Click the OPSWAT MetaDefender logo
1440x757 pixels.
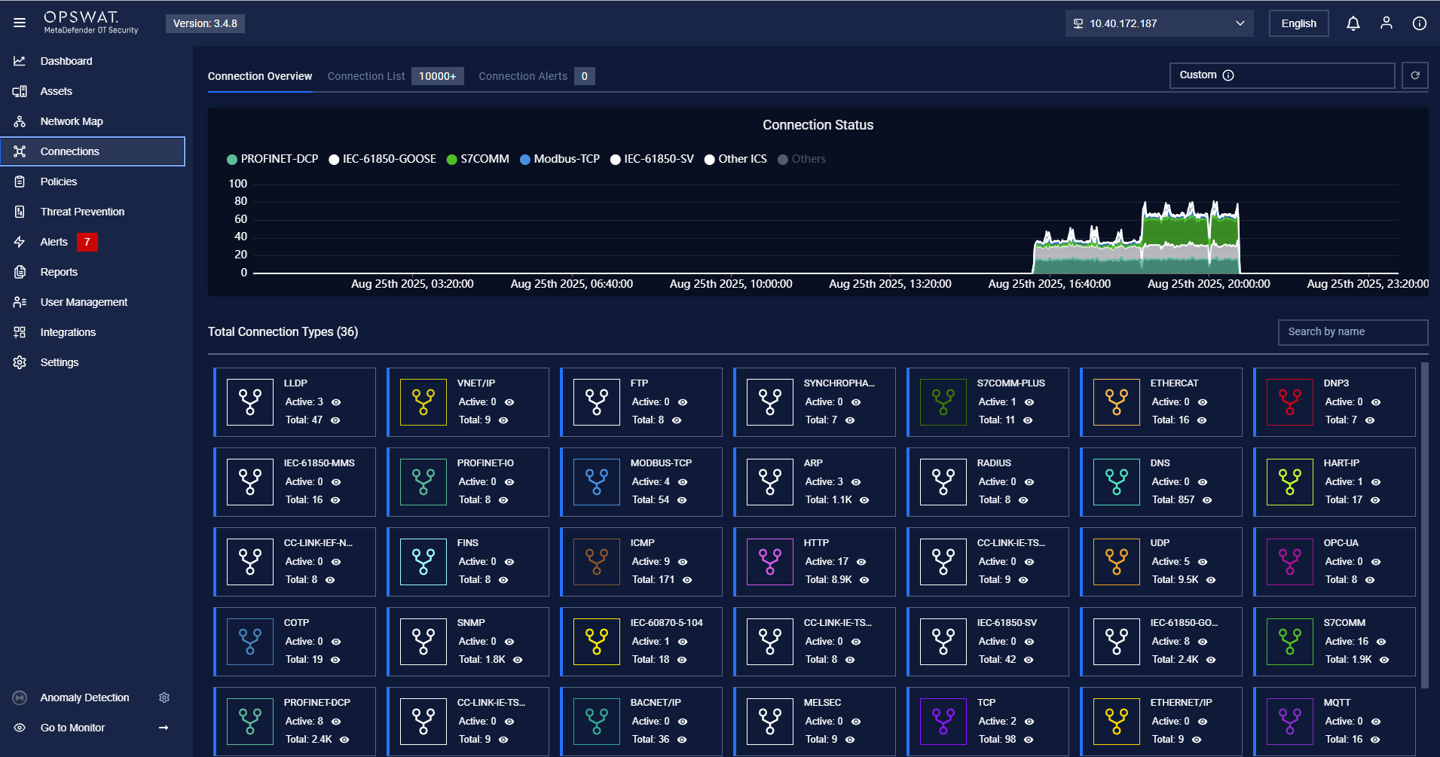(x=90, y=23)
